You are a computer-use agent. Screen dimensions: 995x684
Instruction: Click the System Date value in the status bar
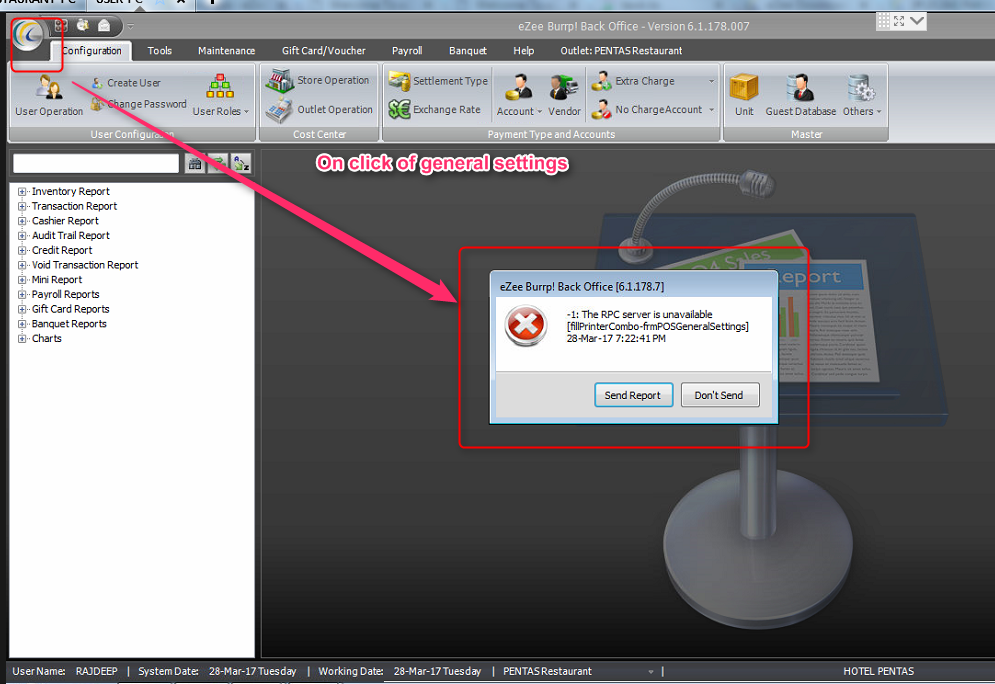[x=253, y=671]
